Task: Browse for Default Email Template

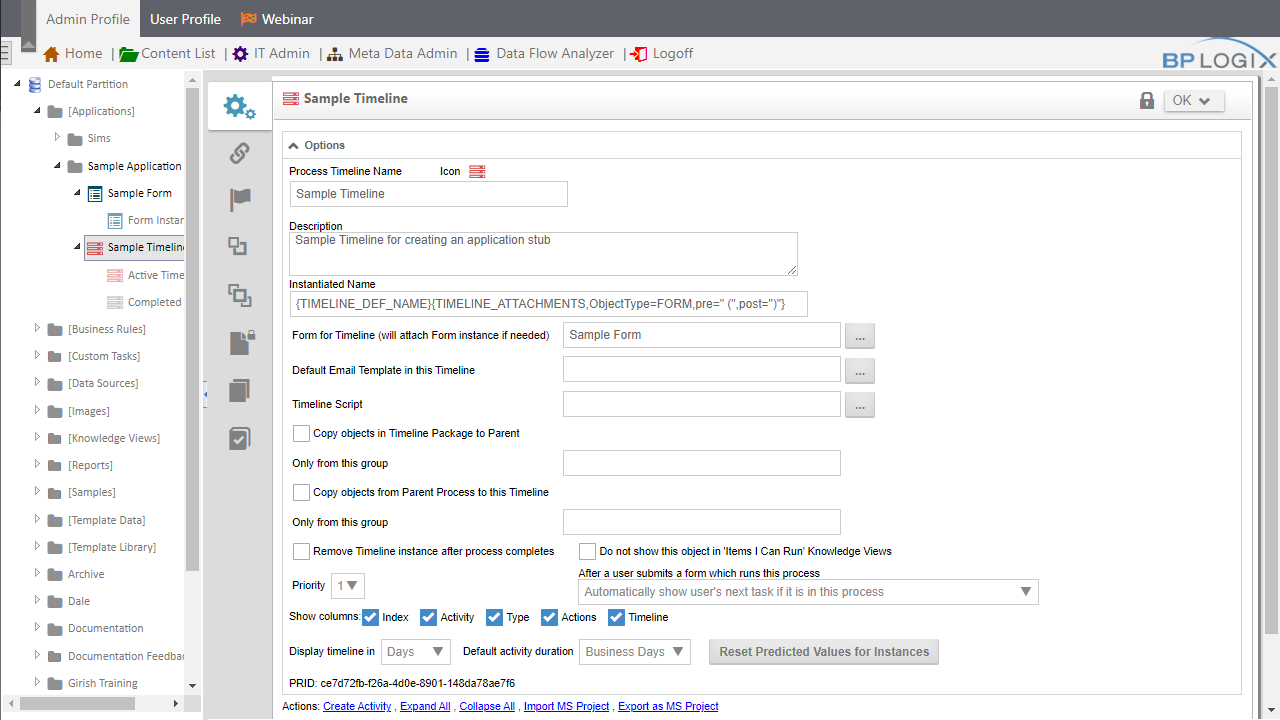Action: click(860, 371)
